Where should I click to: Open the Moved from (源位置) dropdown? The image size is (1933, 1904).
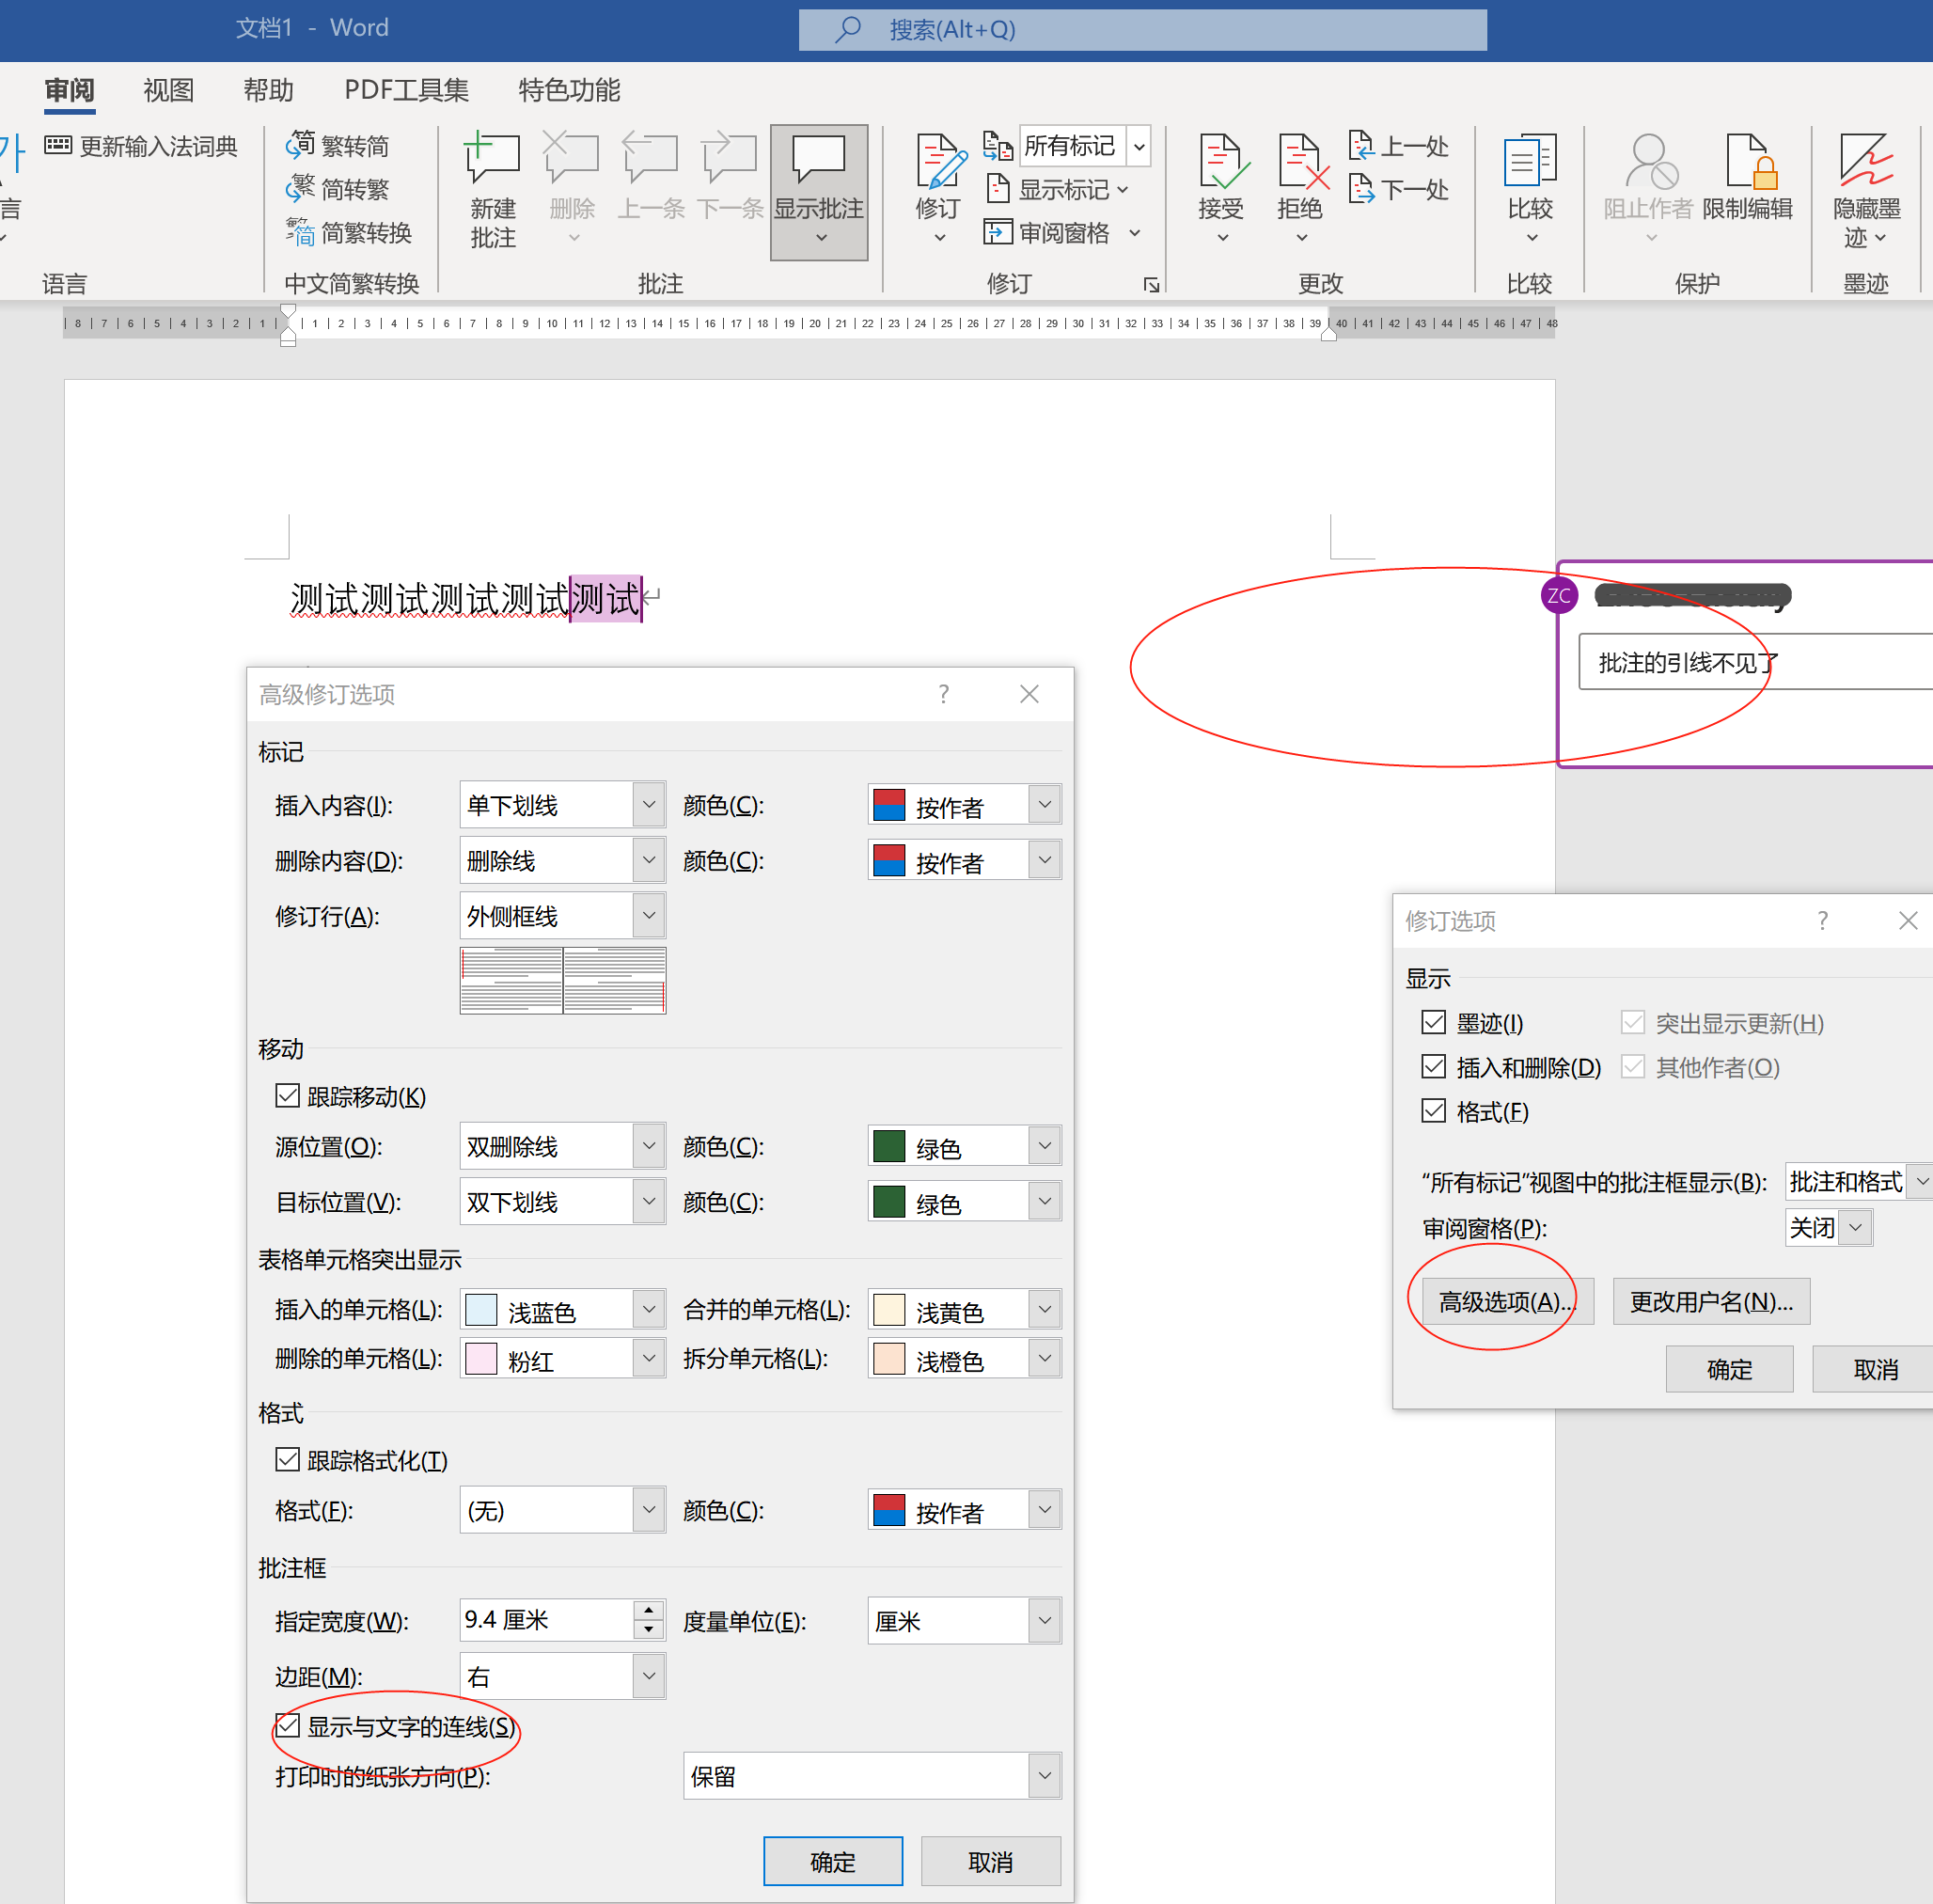pyautogui.click(x=562, y=1146)
